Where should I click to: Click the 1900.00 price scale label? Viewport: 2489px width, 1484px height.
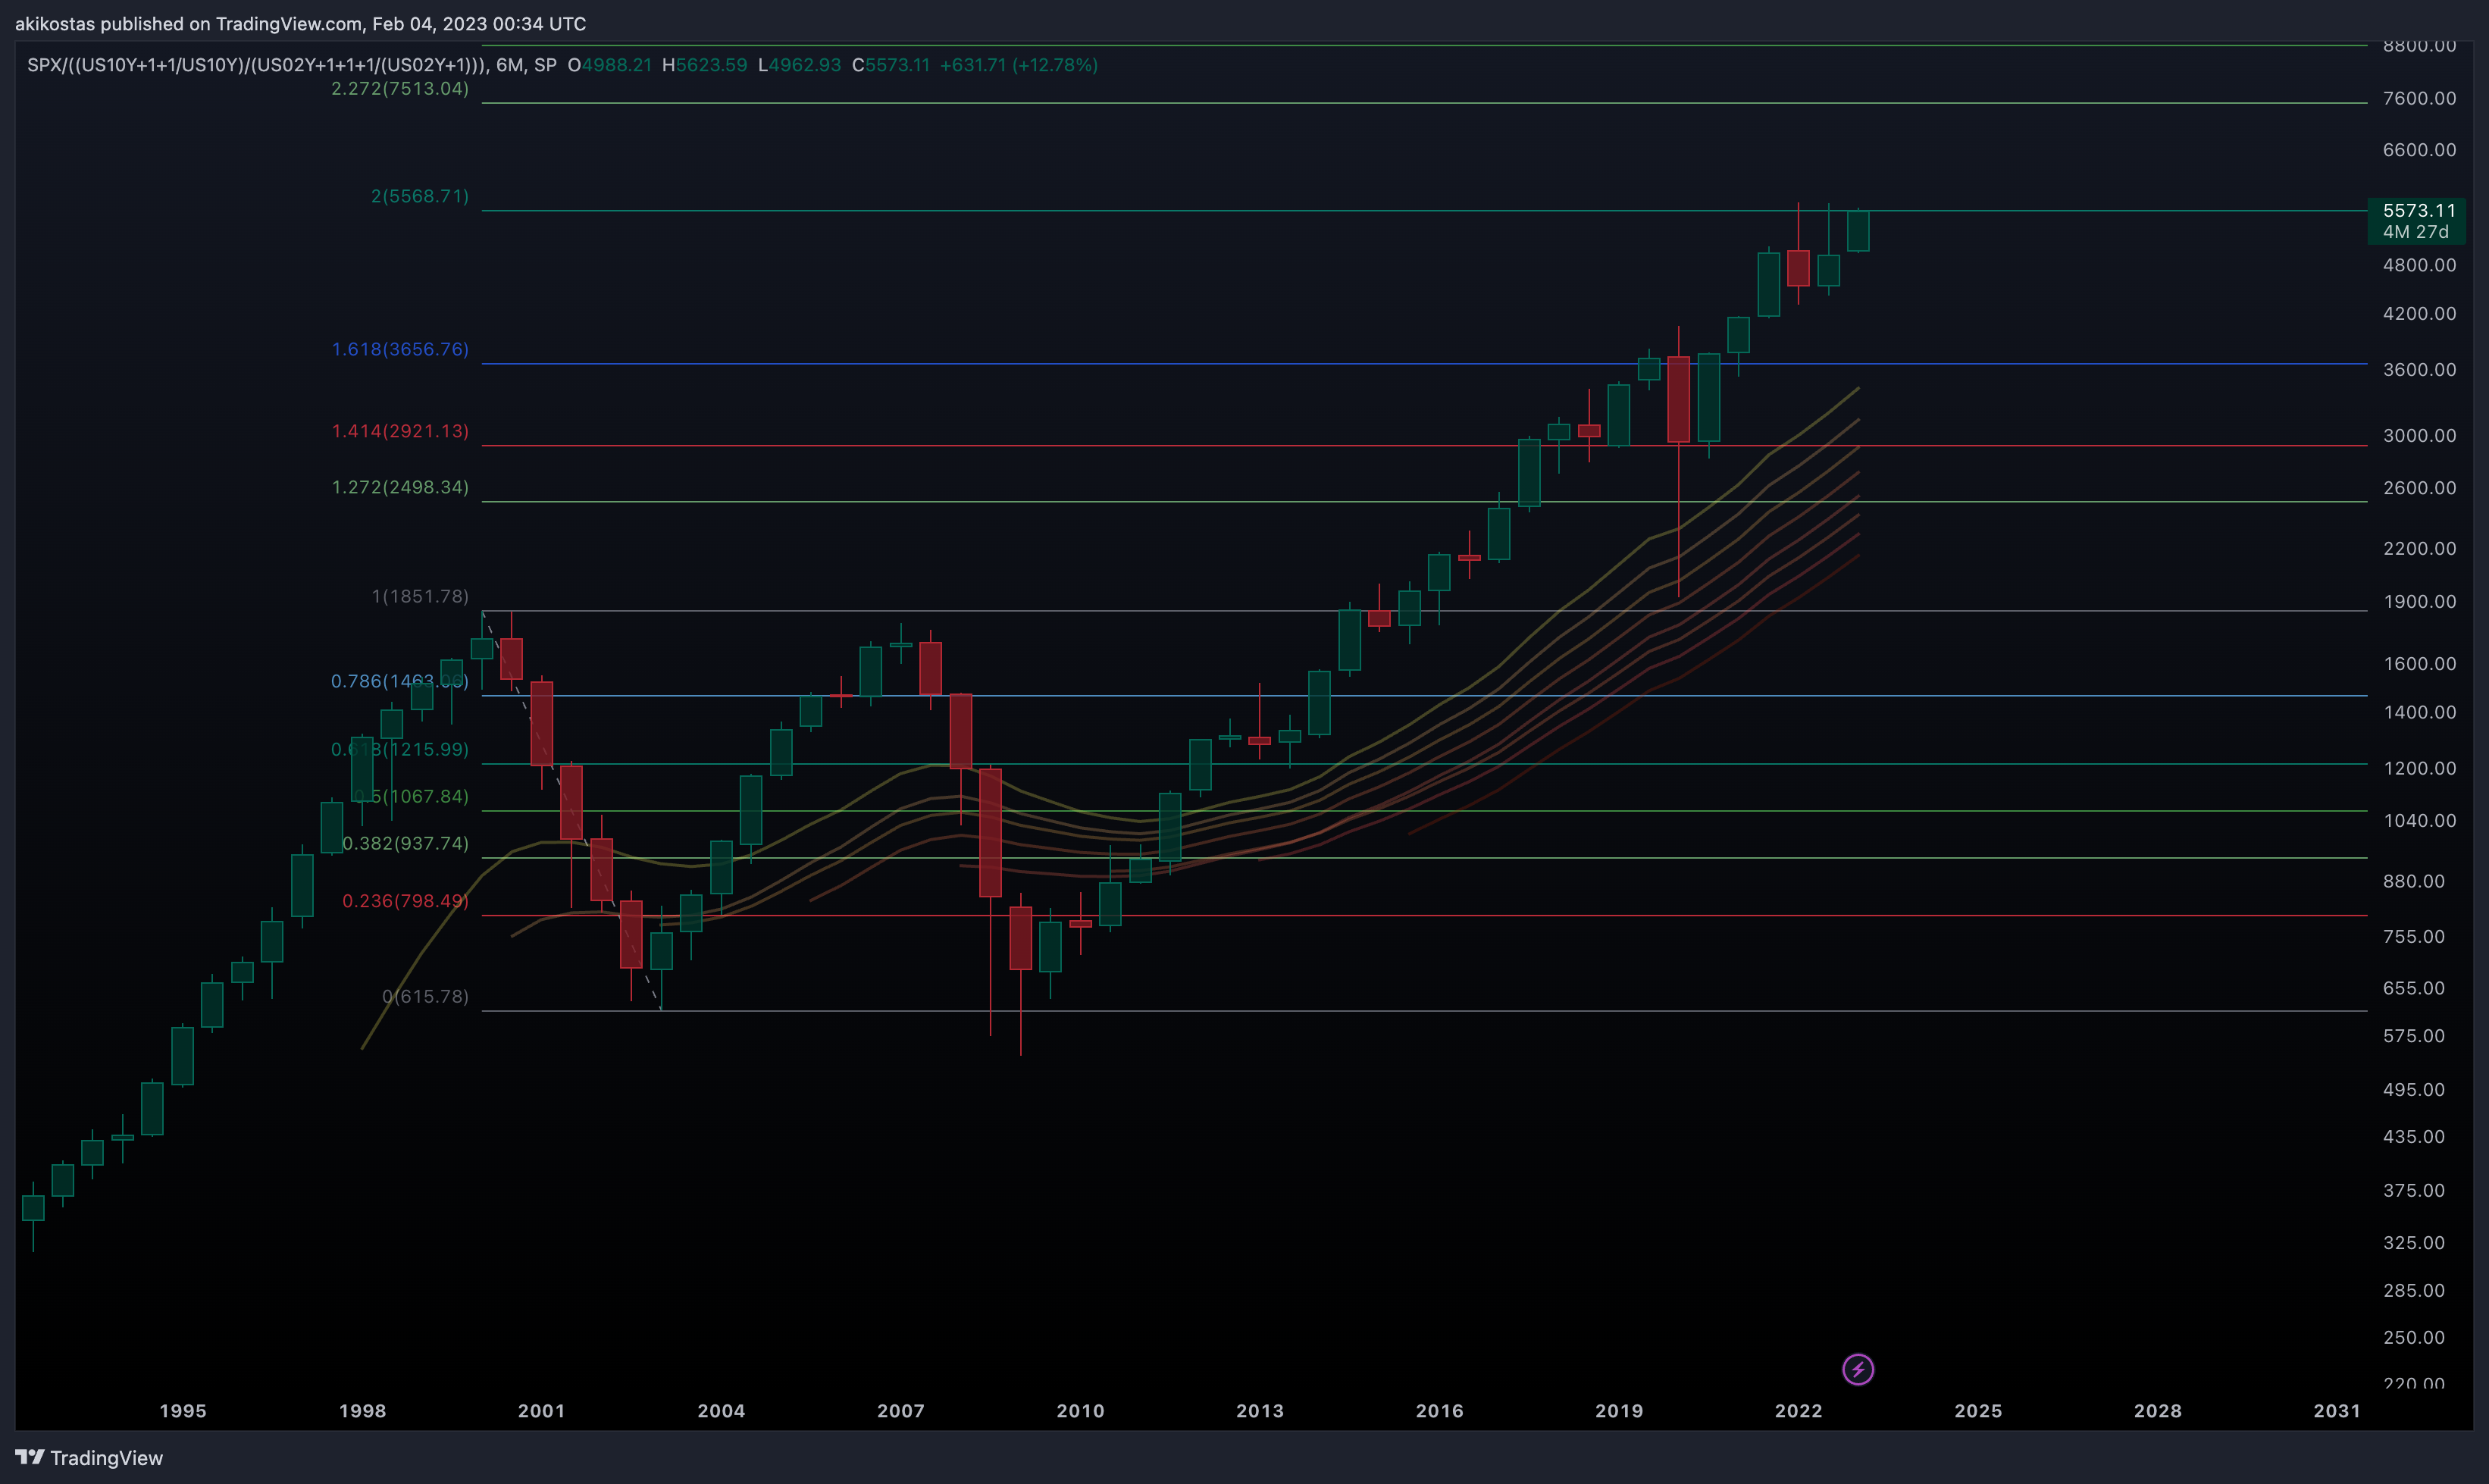[2419, 601]
